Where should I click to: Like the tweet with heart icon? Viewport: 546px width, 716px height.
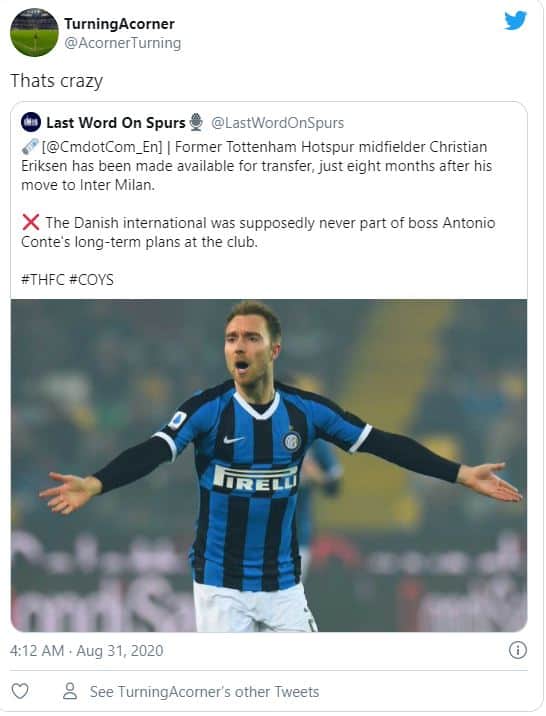tap(20, 691)
